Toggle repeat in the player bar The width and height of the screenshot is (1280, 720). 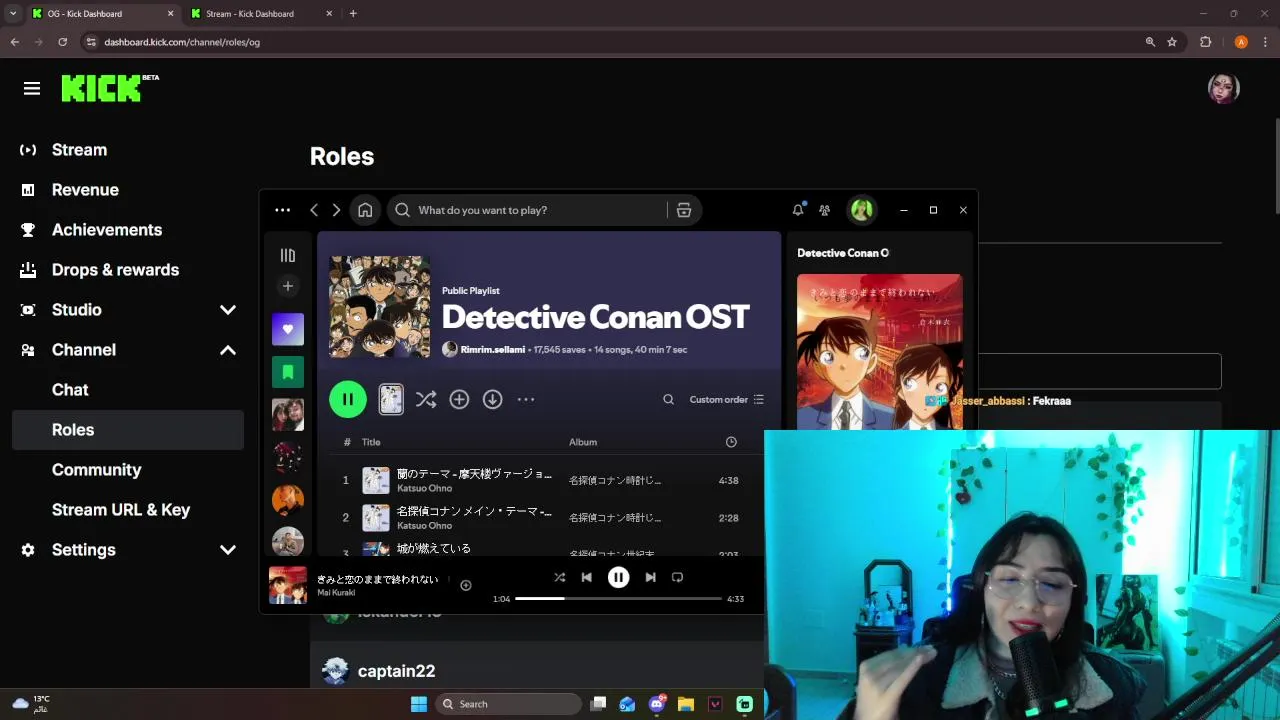click(x=677, y=577)
